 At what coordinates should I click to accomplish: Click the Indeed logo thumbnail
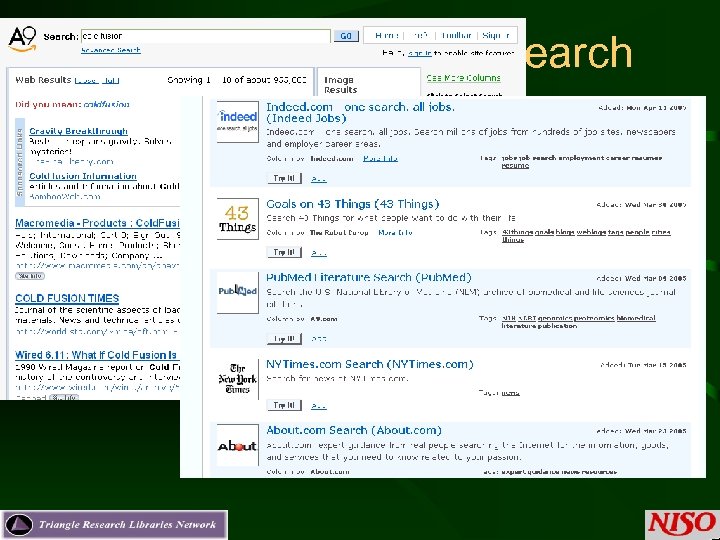coord(237,122)
